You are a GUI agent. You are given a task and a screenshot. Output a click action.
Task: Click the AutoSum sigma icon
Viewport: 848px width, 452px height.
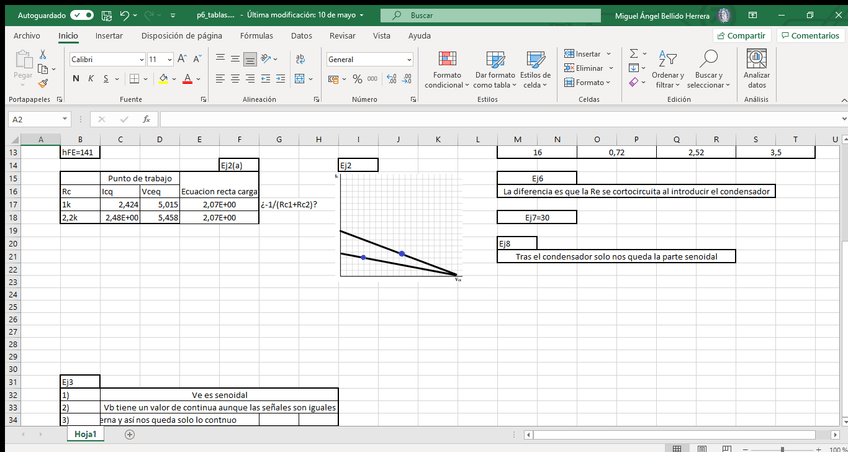pyautogui.click(x=633, y=54)
